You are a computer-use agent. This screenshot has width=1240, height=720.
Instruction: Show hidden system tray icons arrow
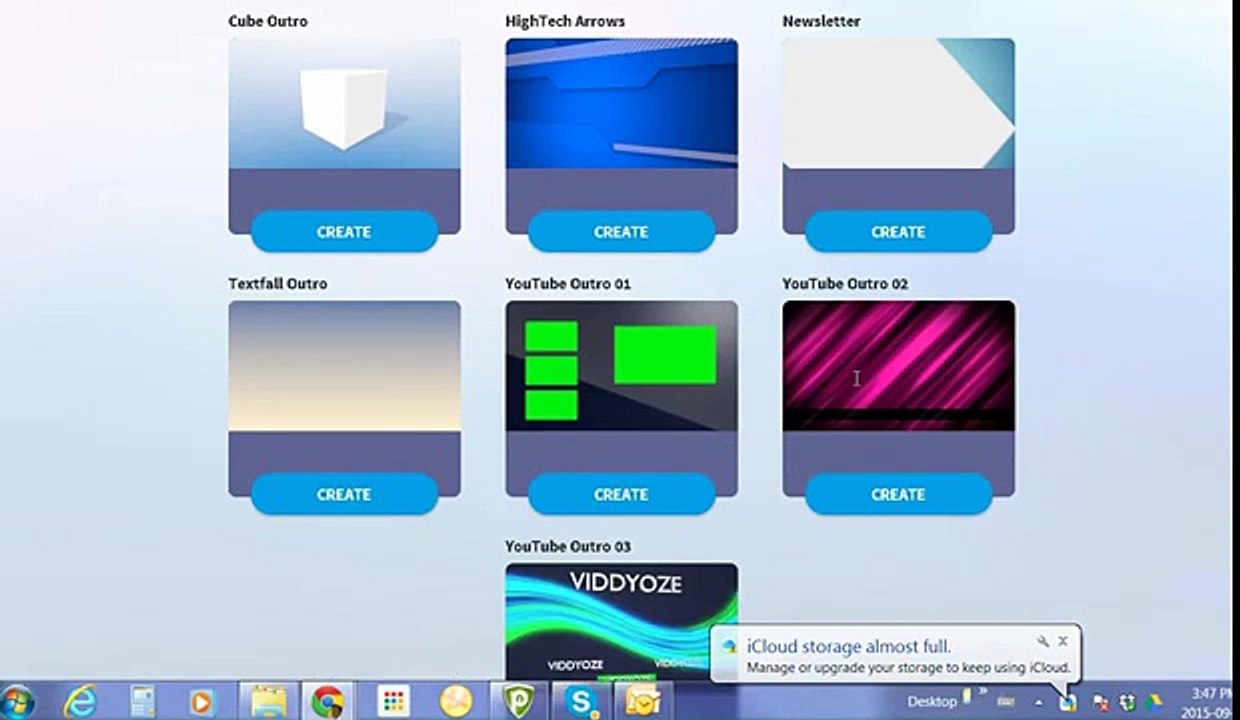pos(1039,703)
